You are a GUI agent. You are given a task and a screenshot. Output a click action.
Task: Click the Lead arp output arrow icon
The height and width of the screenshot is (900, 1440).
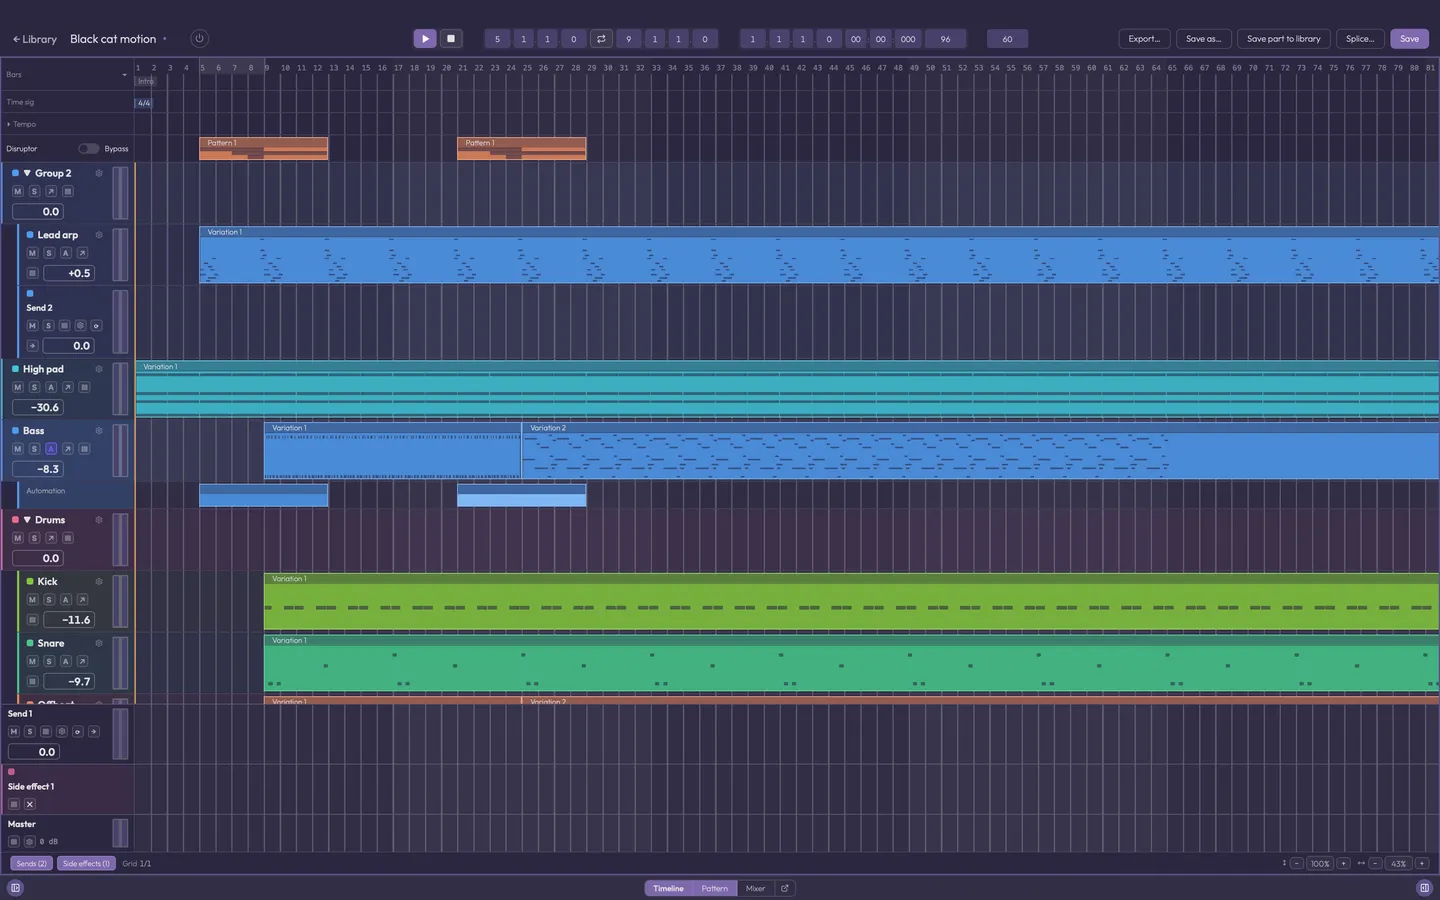click(82, 253)
